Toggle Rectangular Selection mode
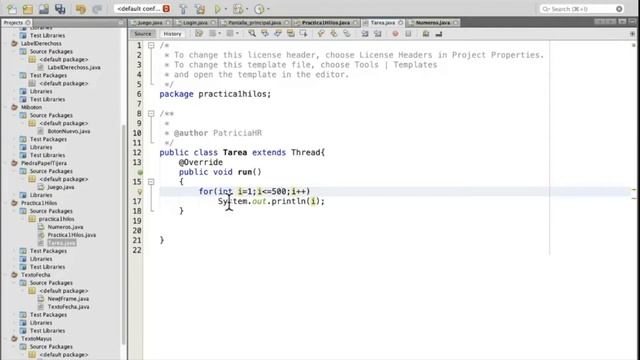The width and height of the screenshot is (640, 360). pyautogui.click(x=303, y=34)
